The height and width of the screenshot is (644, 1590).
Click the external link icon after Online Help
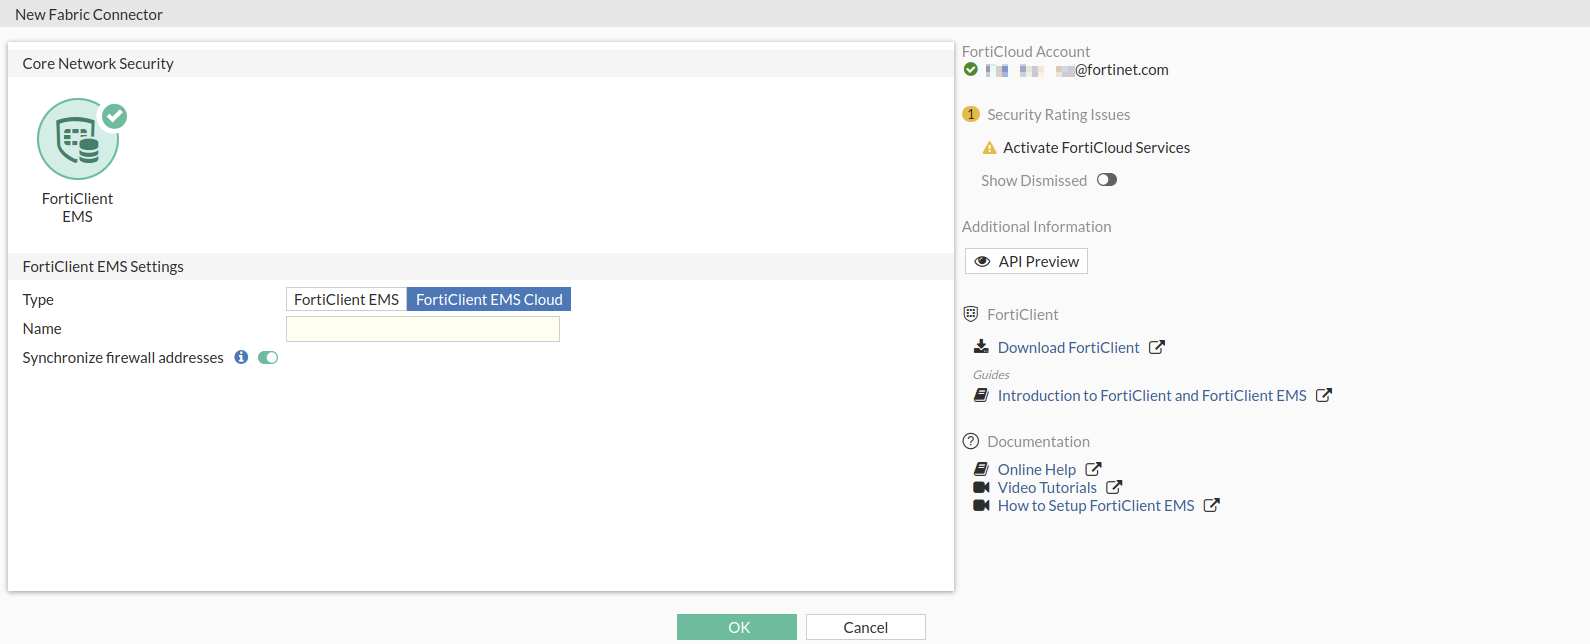(x=1094, y=469)
